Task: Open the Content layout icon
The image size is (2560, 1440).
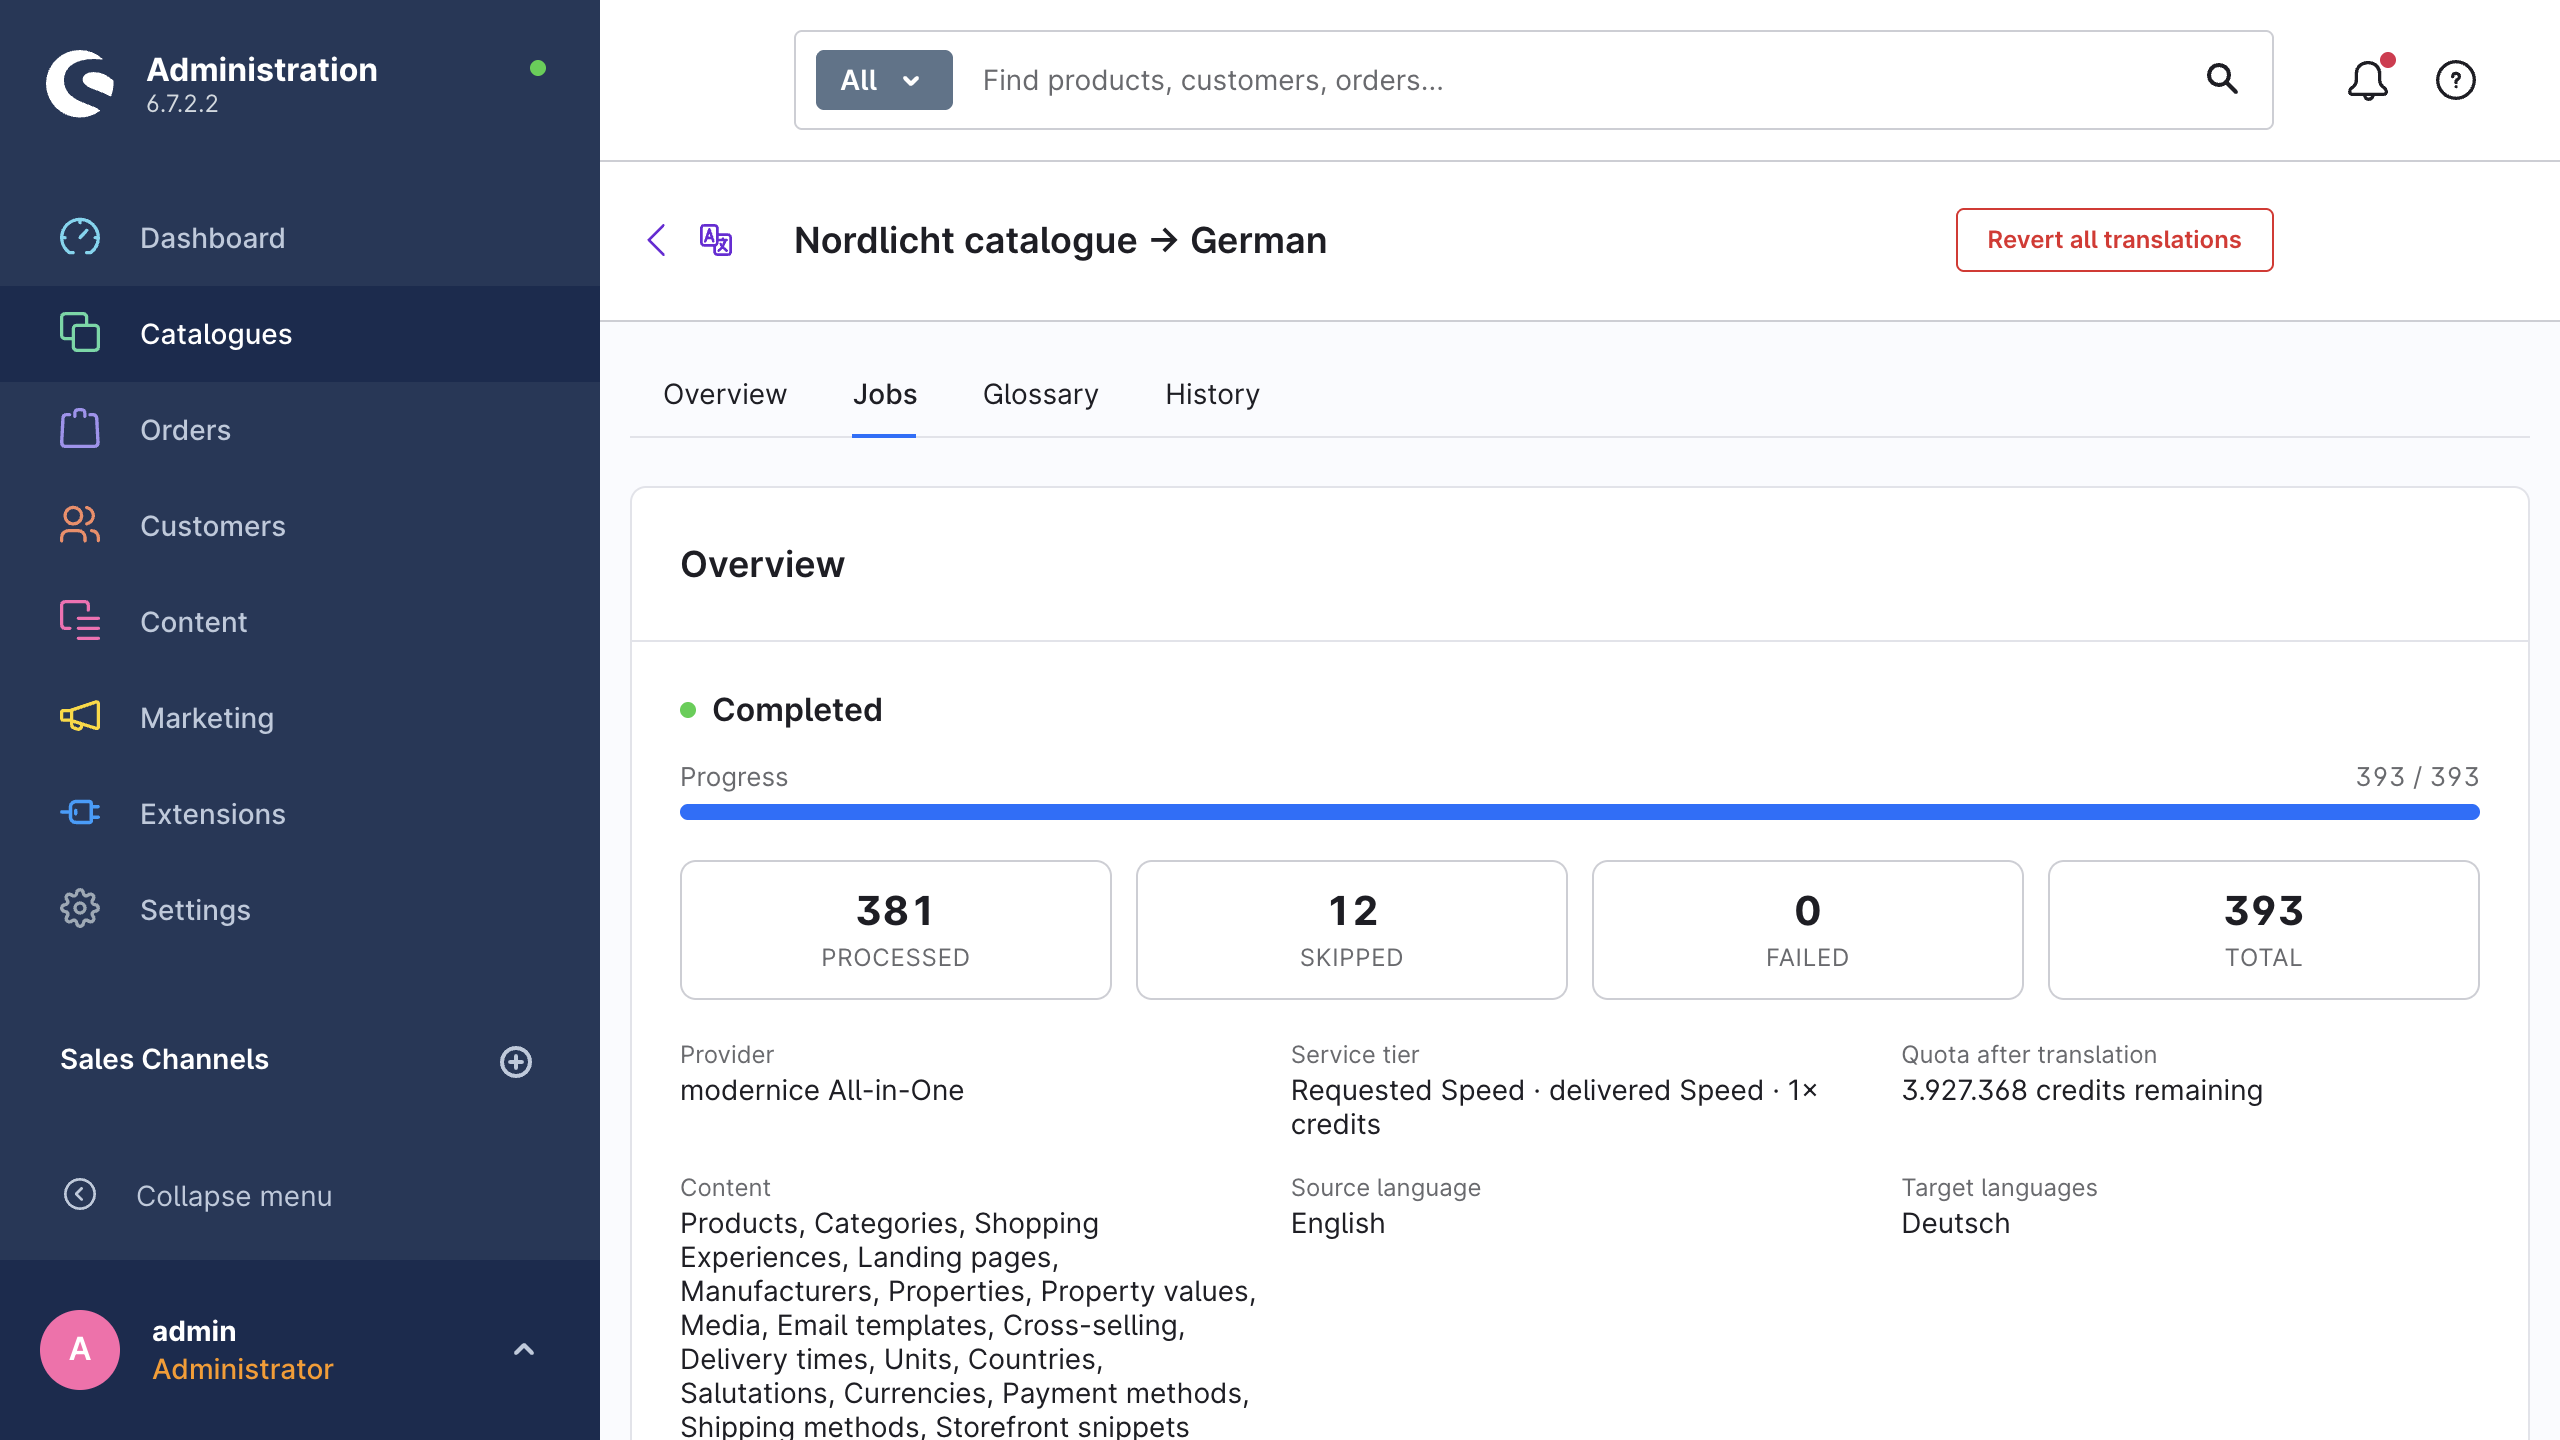Action: pos(80,621)
